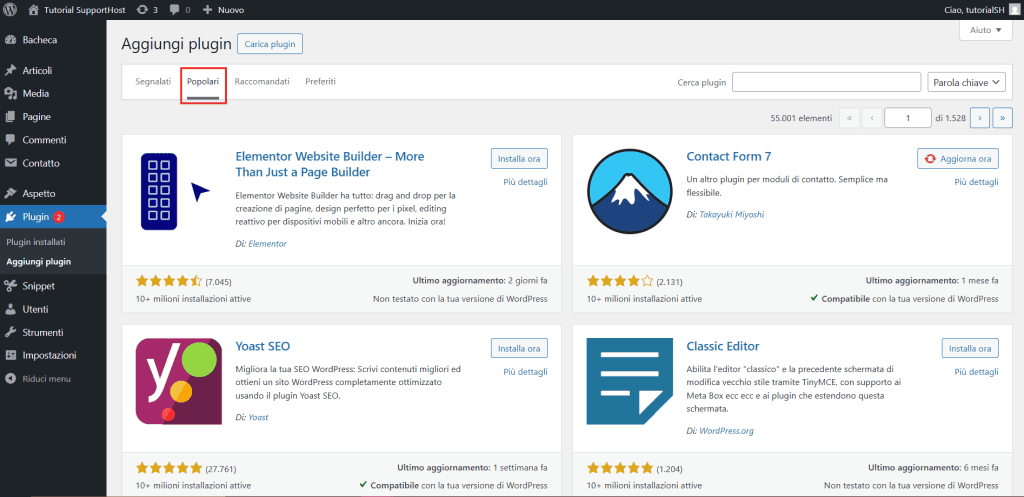The height and width of the screenshot is (497, 1024).
Task: Open the Plugin installati submenu
Action: pyautogui.click(x=36, y=242)
